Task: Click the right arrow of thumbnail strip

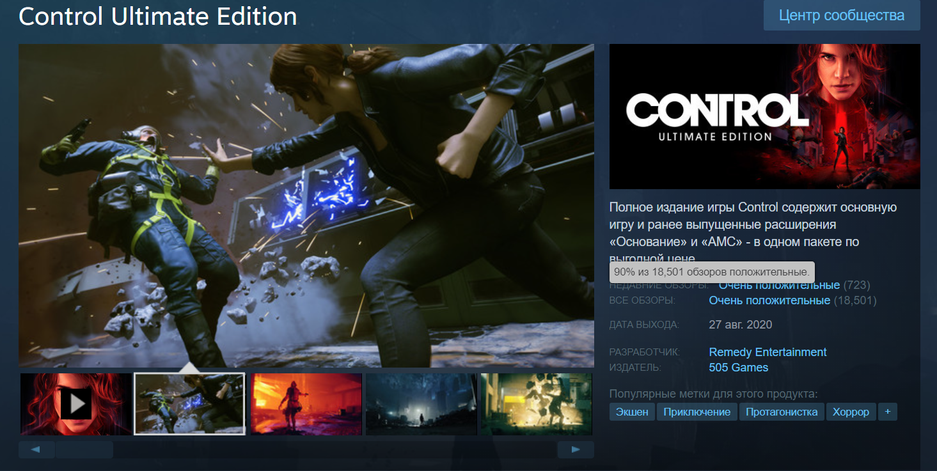Action: (575, 449)
